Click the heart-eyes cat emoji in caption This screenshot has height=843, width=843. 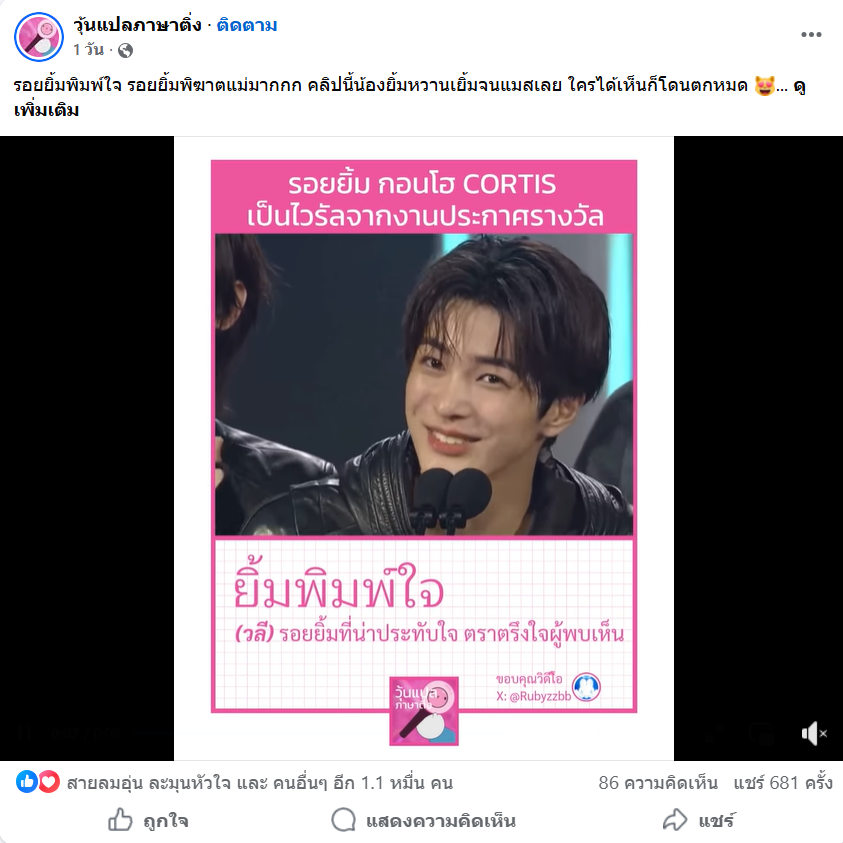point(765,85)
